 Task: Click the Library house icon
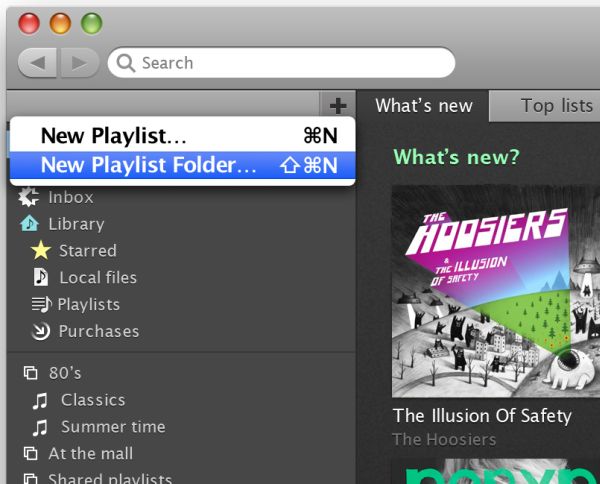click(x=29, y=223)
